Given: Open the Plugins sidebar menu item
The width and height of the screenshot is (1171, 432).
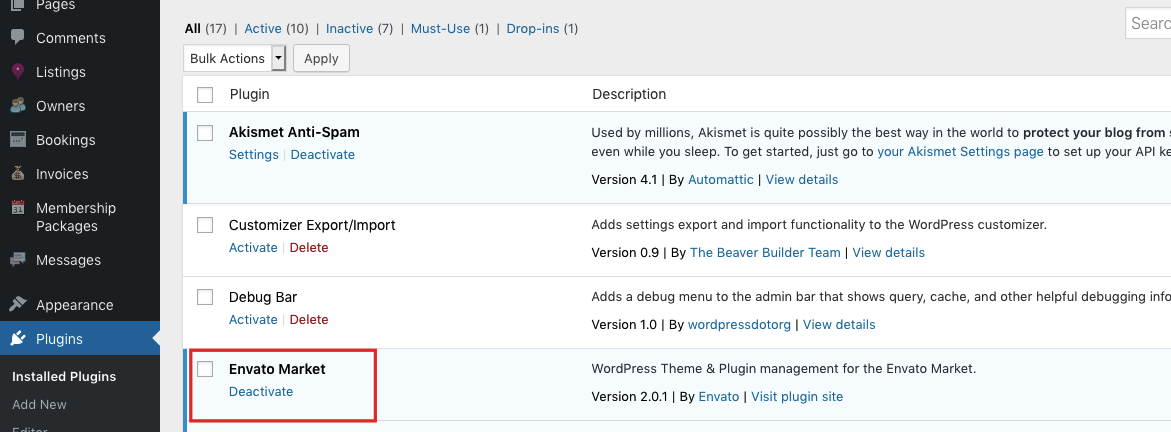Looking at the screenshot, I should [80, 339].
